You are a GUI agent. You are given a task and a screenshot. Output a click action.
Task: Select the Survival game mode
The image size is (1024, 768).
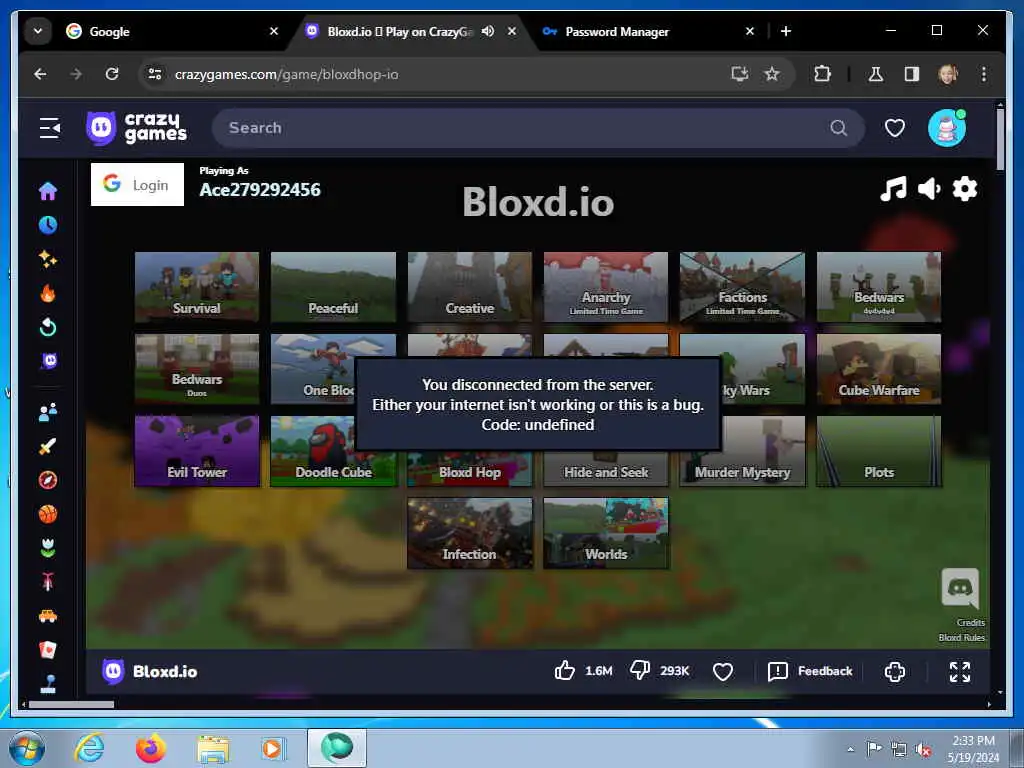[197, 287]
